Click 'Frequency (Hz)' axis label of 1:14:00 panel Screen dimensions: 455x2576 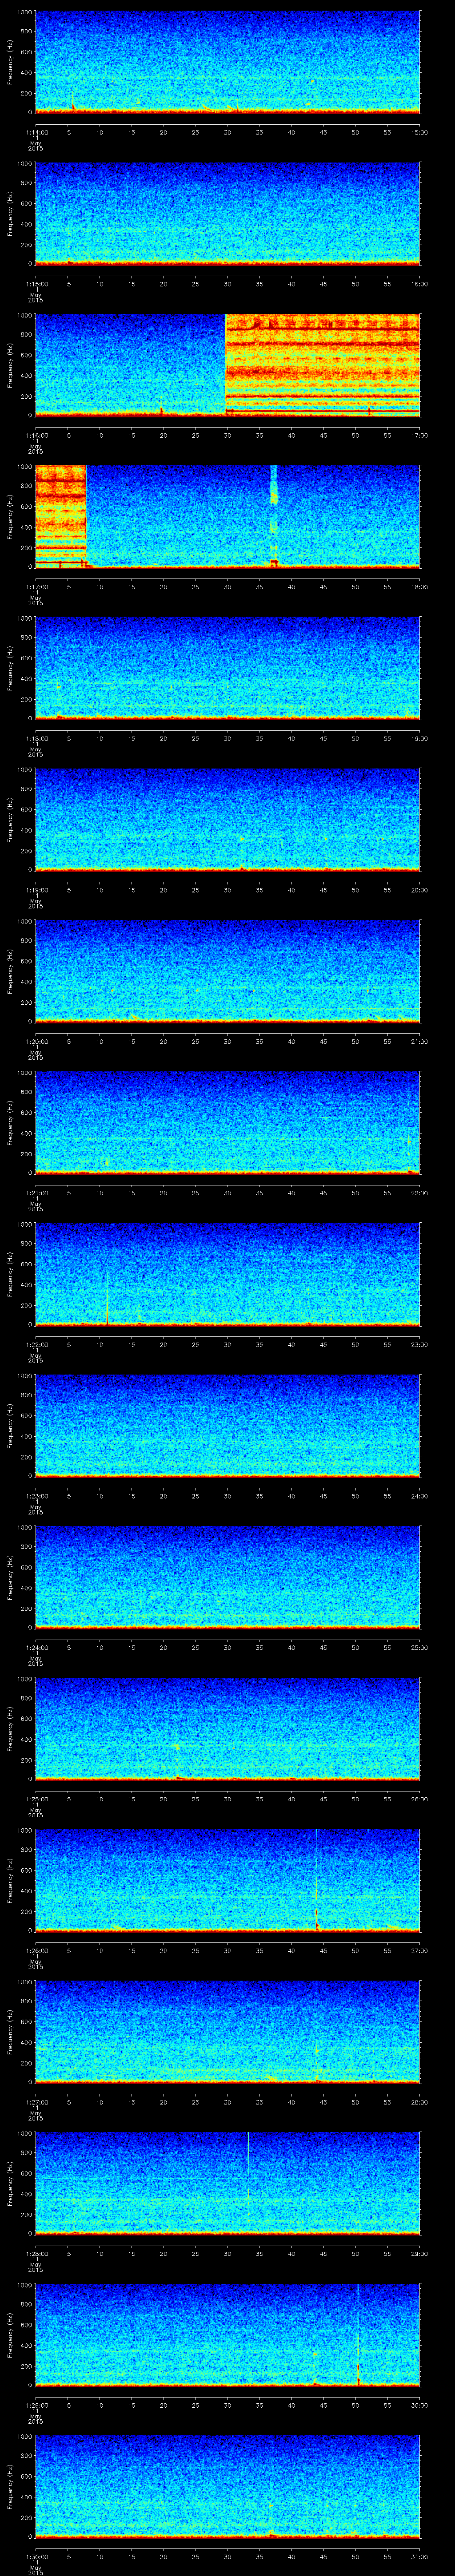point(10,62)
